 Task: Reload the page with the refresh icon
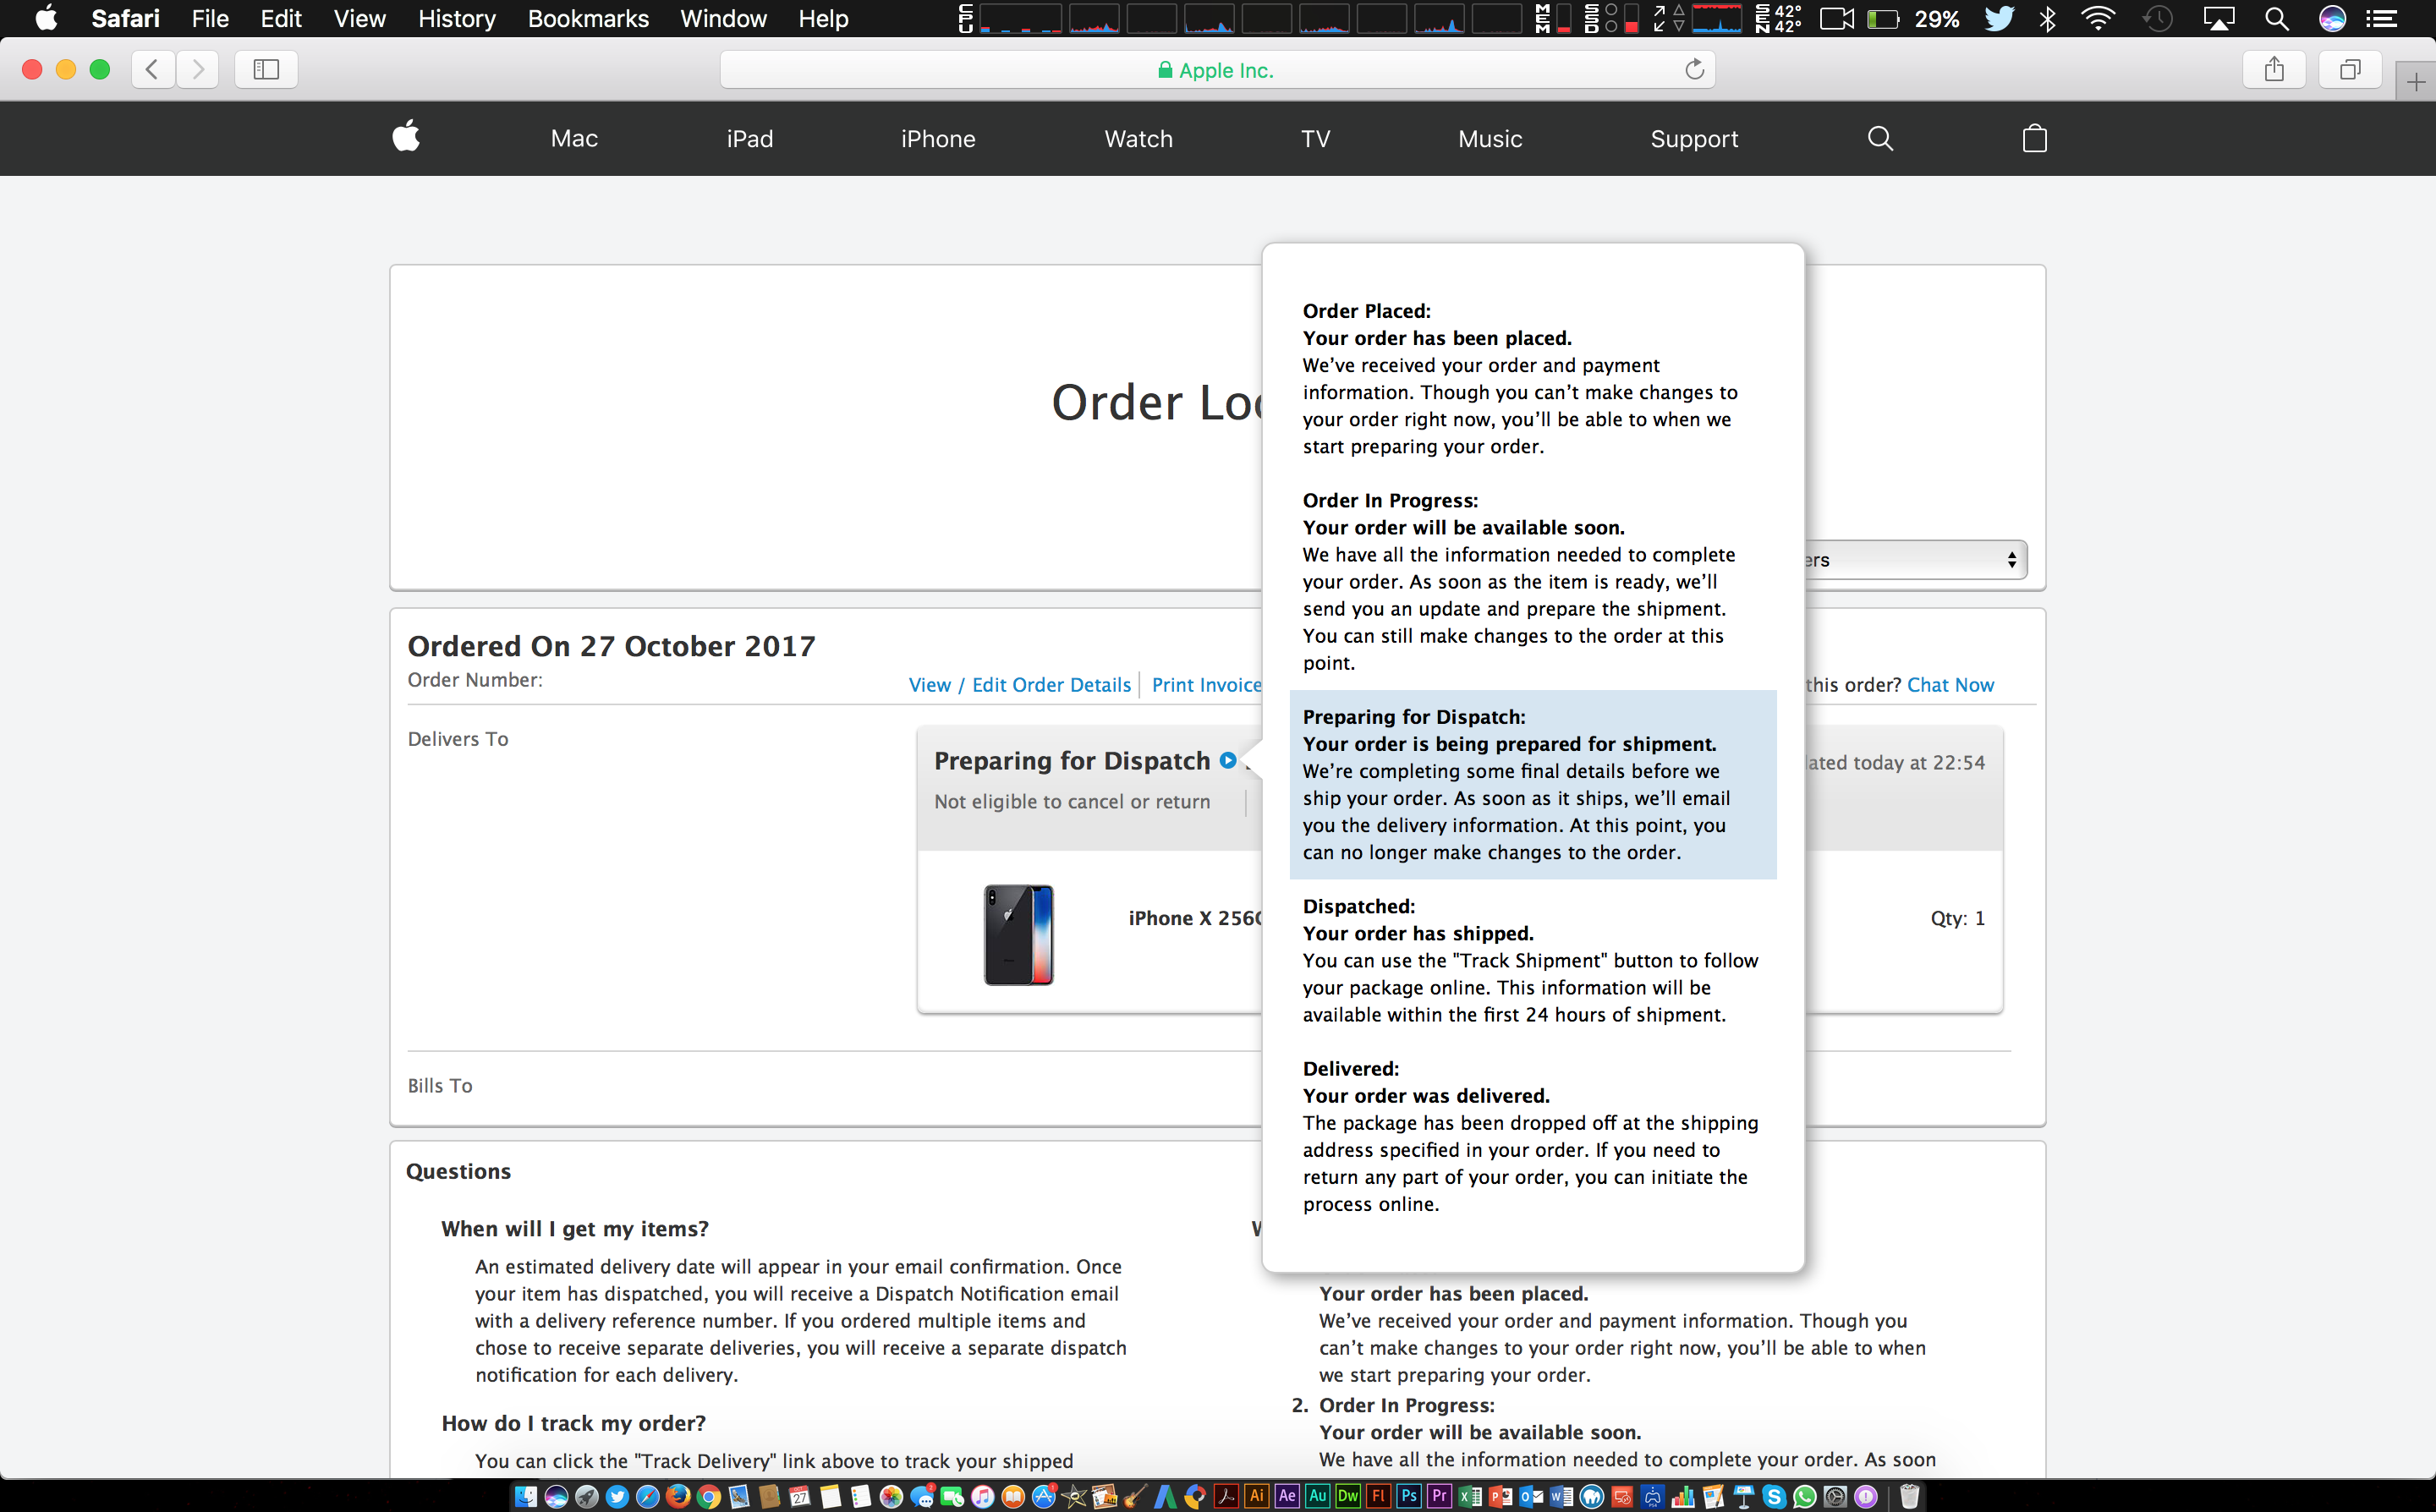pos(1694,69)
